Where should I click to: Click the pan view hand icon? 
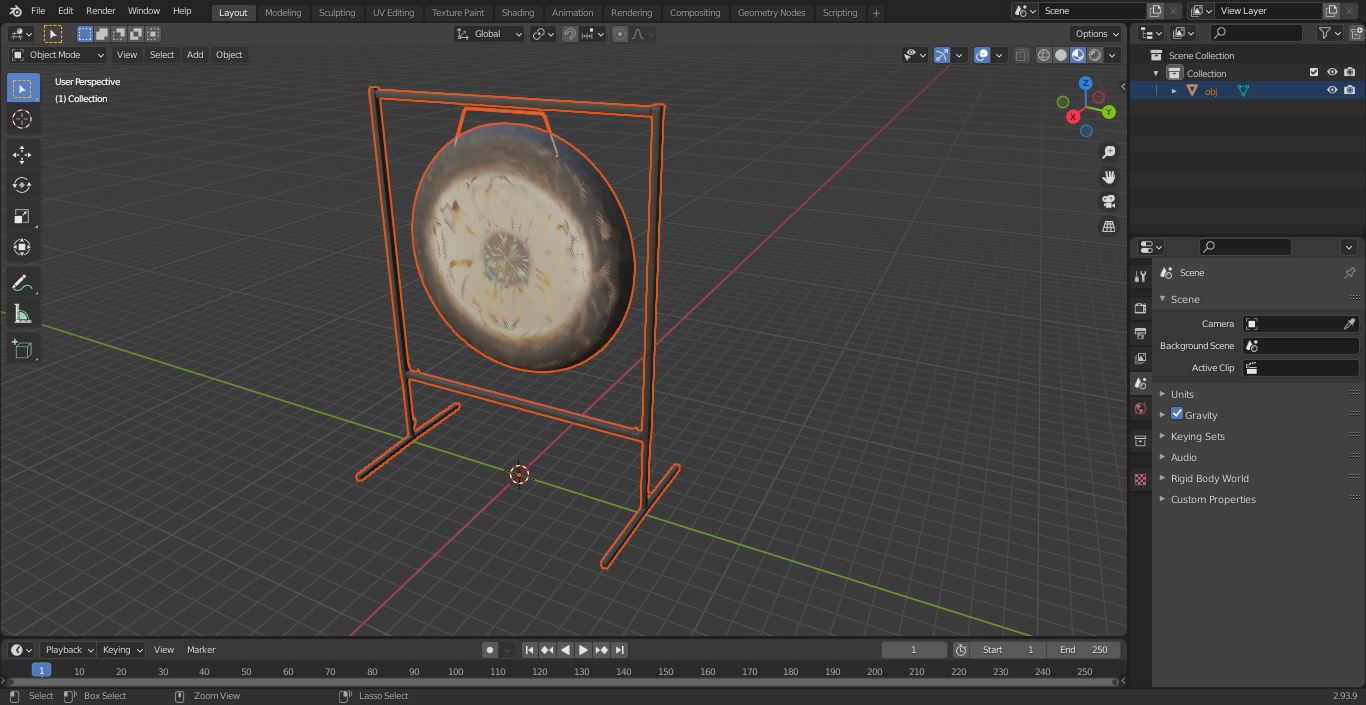tap(1108, 177)
